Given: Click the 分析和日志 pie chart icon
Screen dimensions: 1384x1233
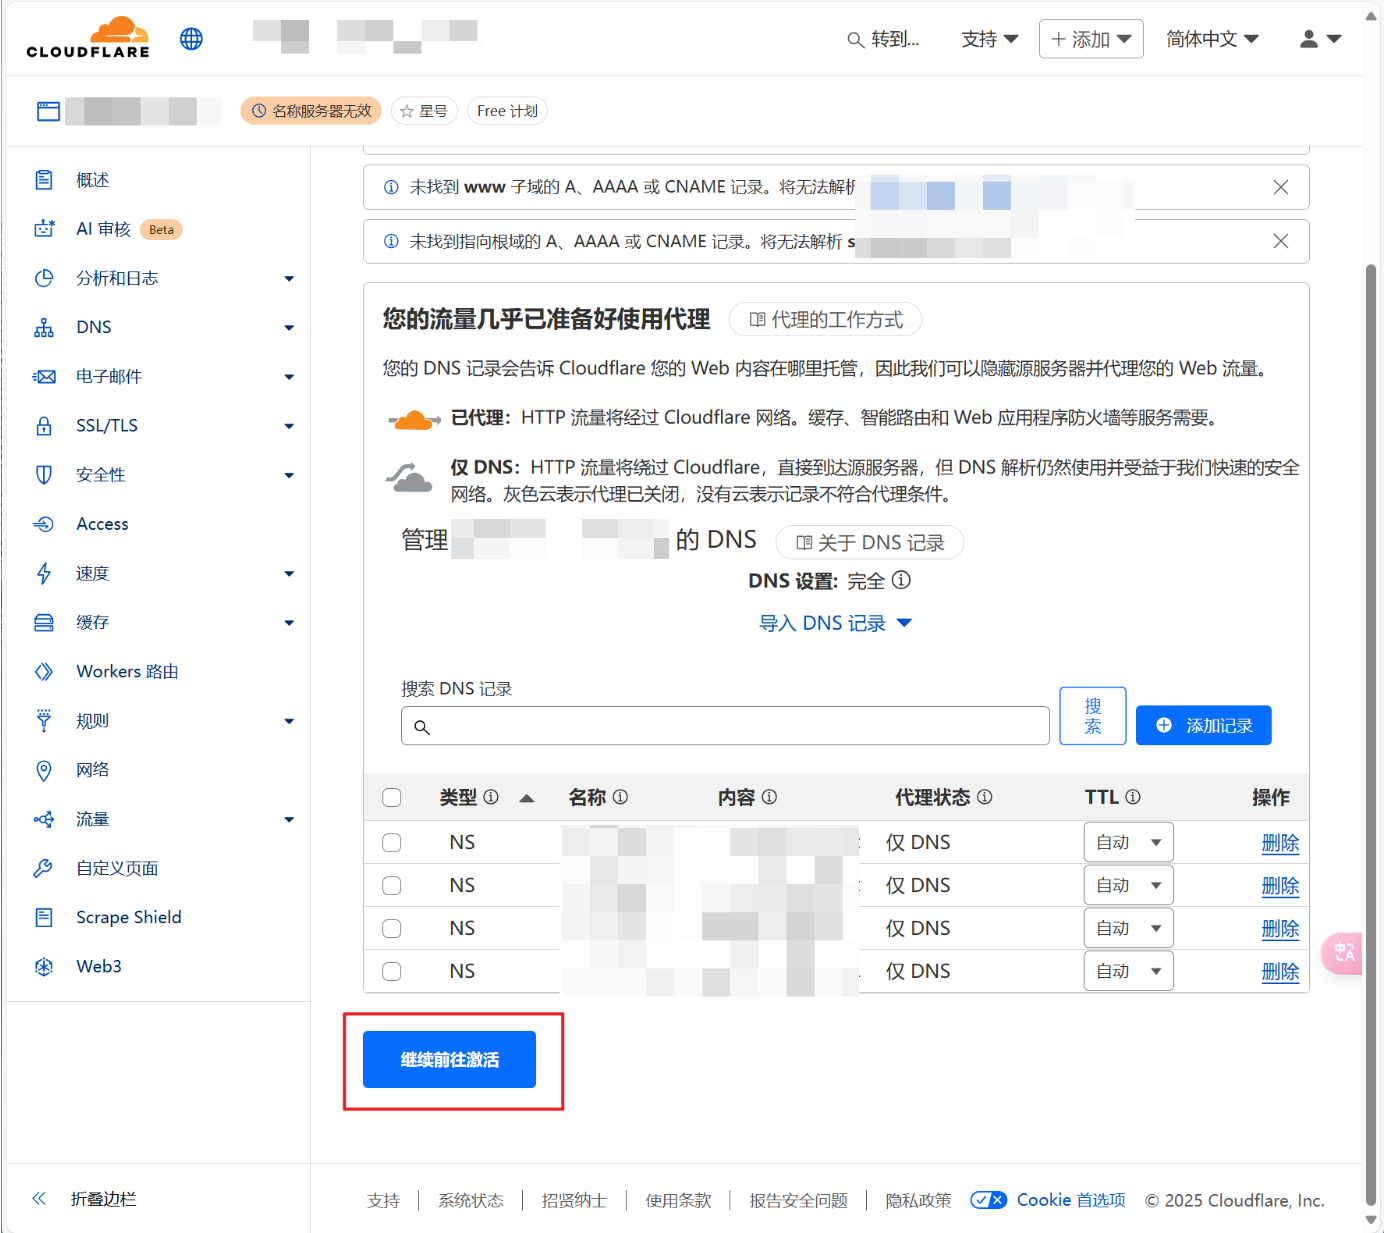Looking at the screenshot, I should click(x=44, y=278).
